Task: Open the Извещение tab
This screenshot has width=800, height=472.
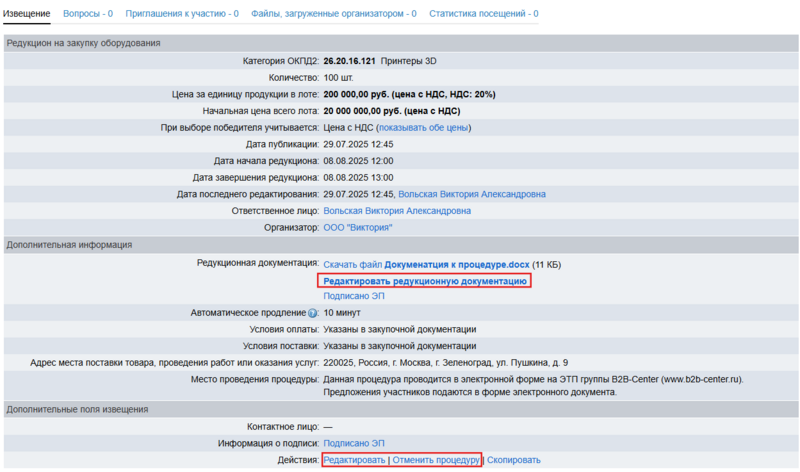Action: click(x=27, y=14)
